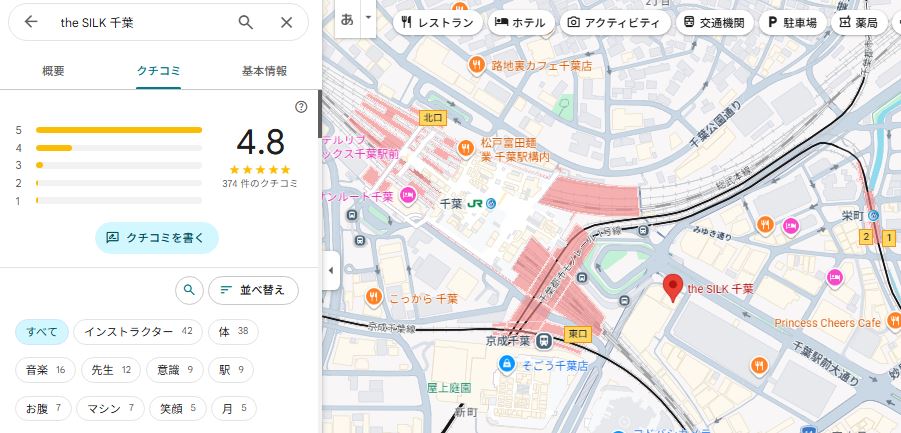Switch to the 基本情報 tab
The height and width of the screenshot is (433, 901).
[264, 71]
